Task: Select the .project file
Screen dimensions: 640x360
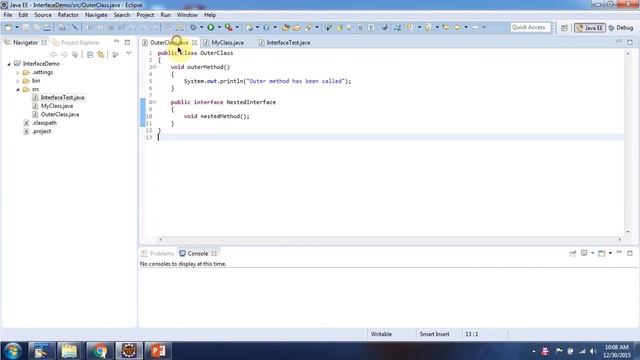Action: [x=41, y=131]
